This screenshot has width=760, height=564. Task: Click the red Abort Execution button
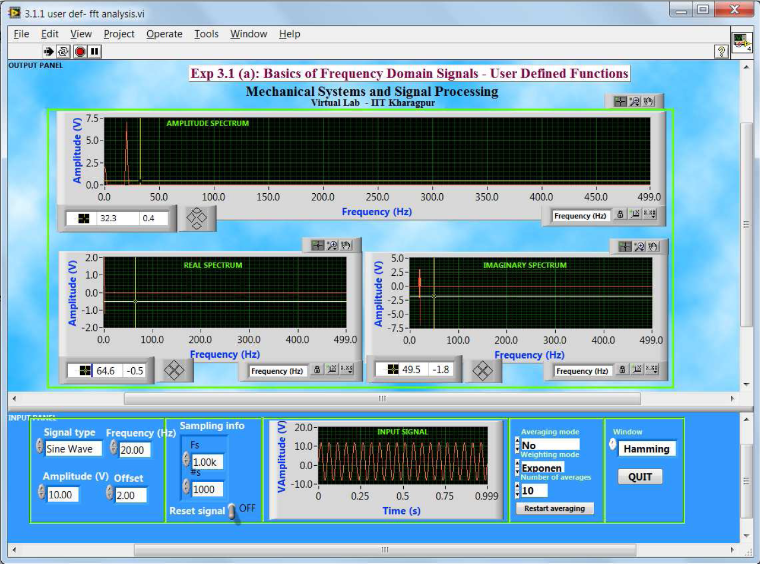click(x=80, y=51)
